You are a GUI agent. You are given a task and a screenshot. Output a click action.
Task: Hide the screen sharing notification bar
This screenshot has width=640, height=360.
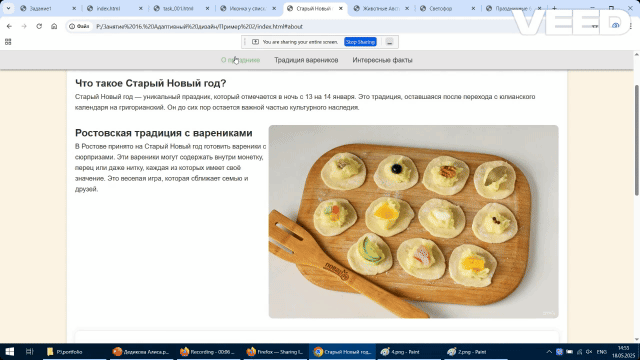coord(389,42)
